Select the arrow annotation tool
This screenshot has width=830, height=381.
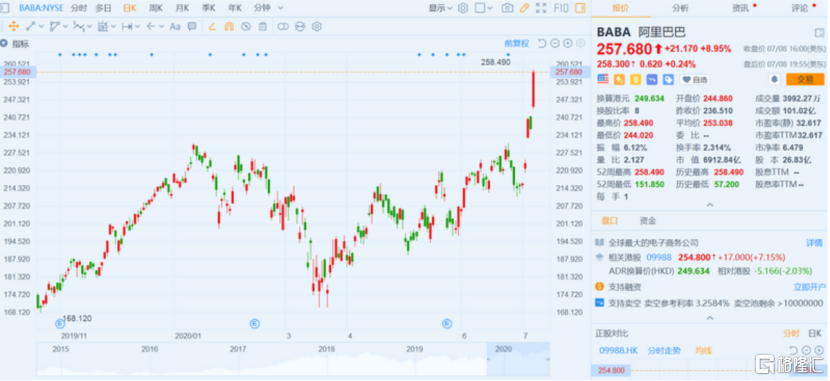150,26
